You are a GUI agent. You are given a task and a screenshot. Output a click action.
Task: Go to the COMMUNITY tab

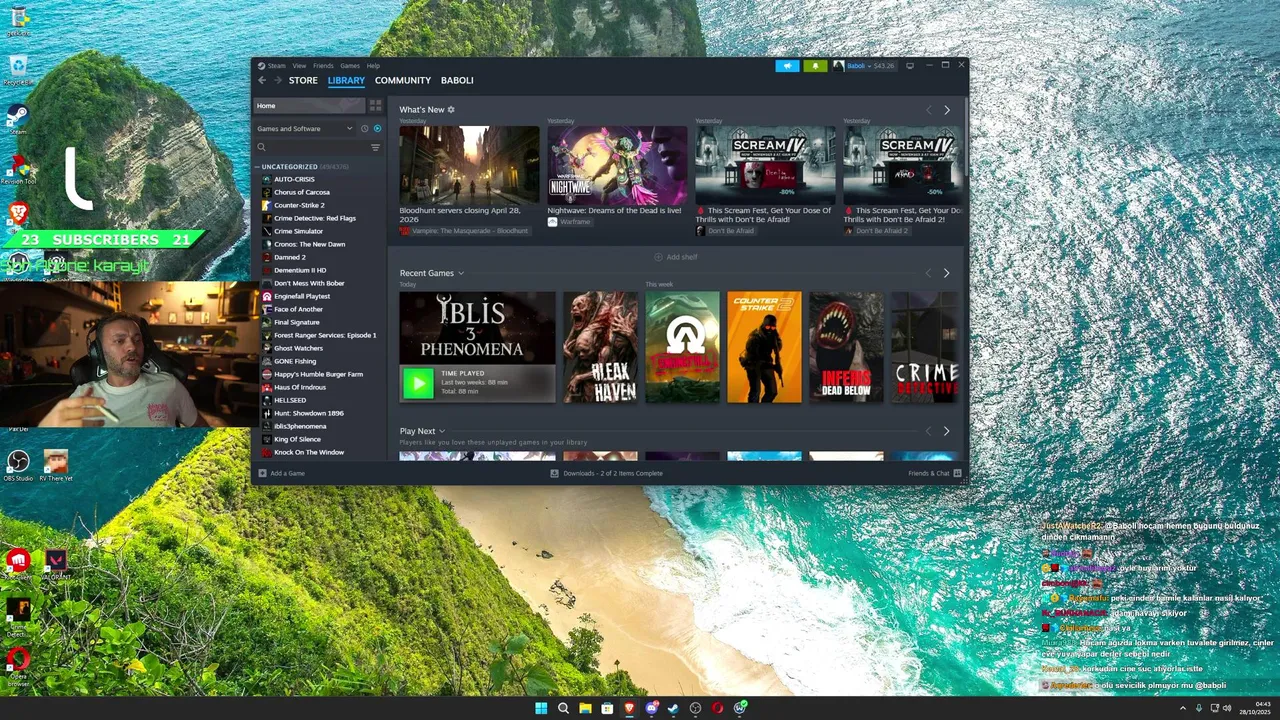pos(403,80)
